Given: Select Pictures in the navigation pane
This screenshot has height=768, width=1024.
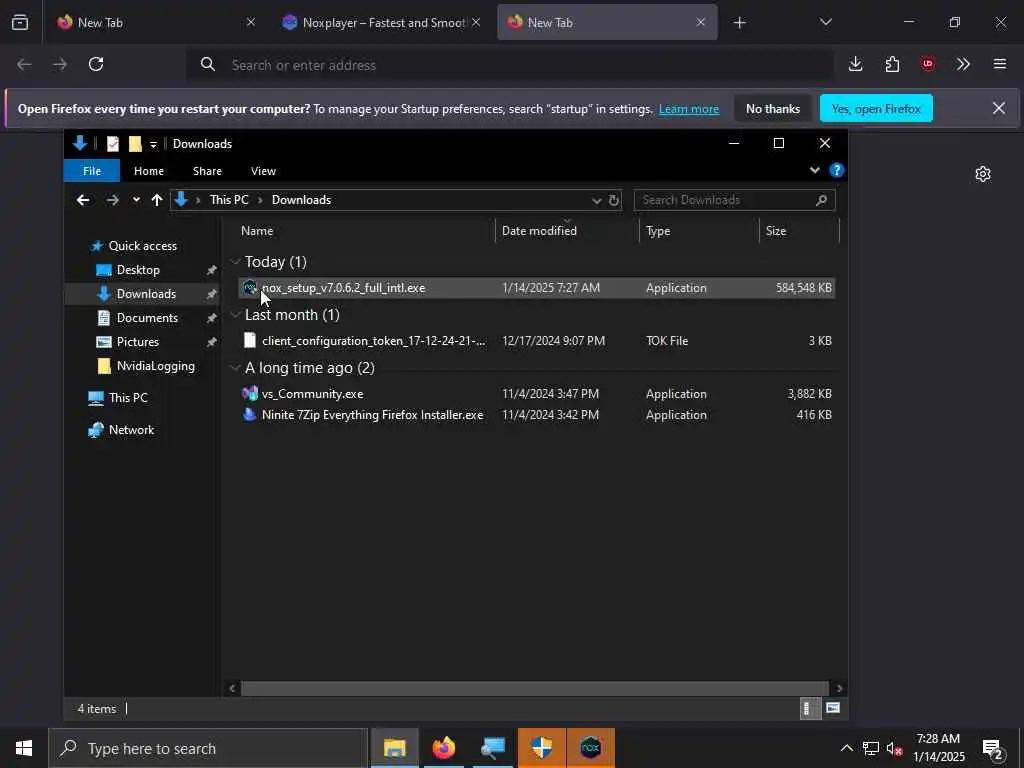Looking at the screenshot, I should click(x=137, y=342).
